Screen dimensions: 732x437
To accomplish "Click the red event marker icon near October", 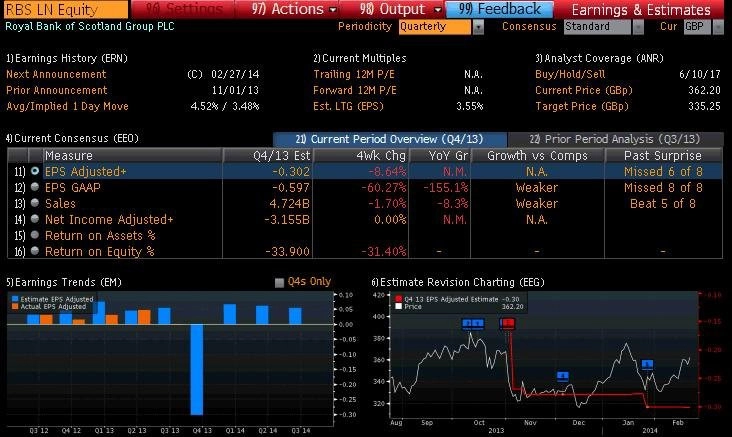I will tap(507, 323).
